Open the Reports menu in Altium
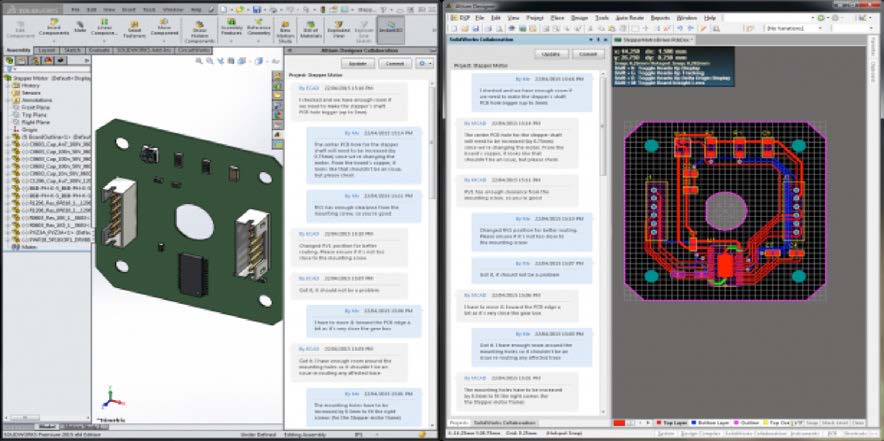The height and width of the screenshot is (441, 884). 660,18
